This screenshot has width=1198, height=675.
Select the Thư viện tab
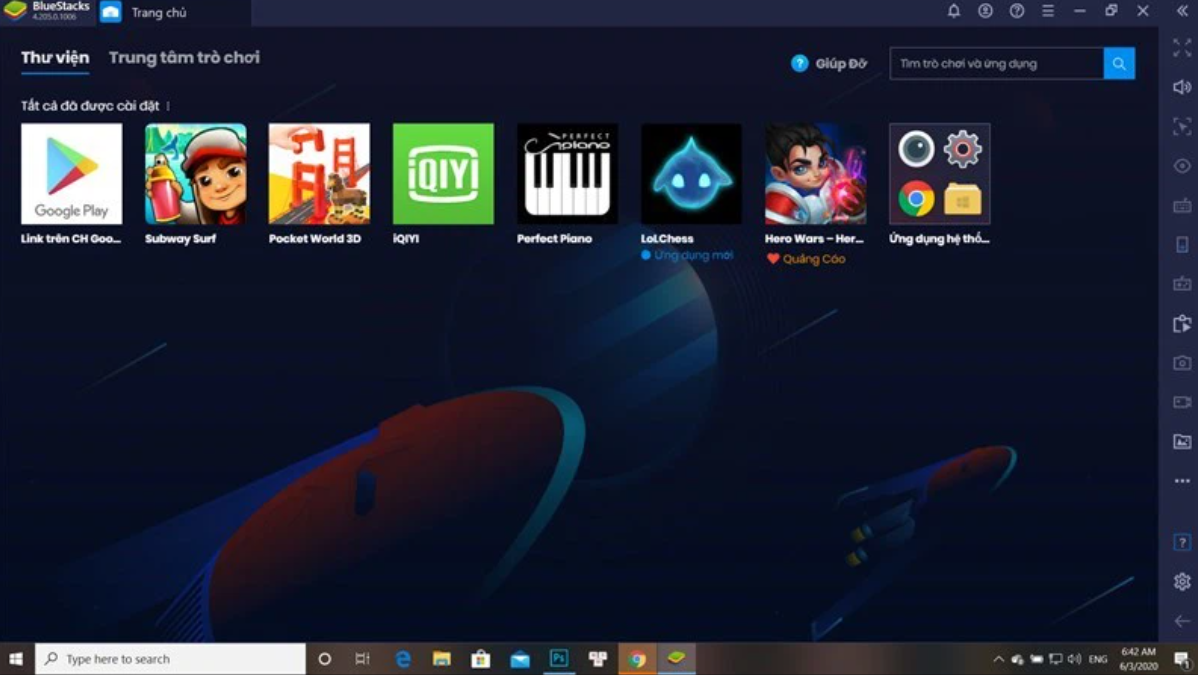click(x=55, y=58)
